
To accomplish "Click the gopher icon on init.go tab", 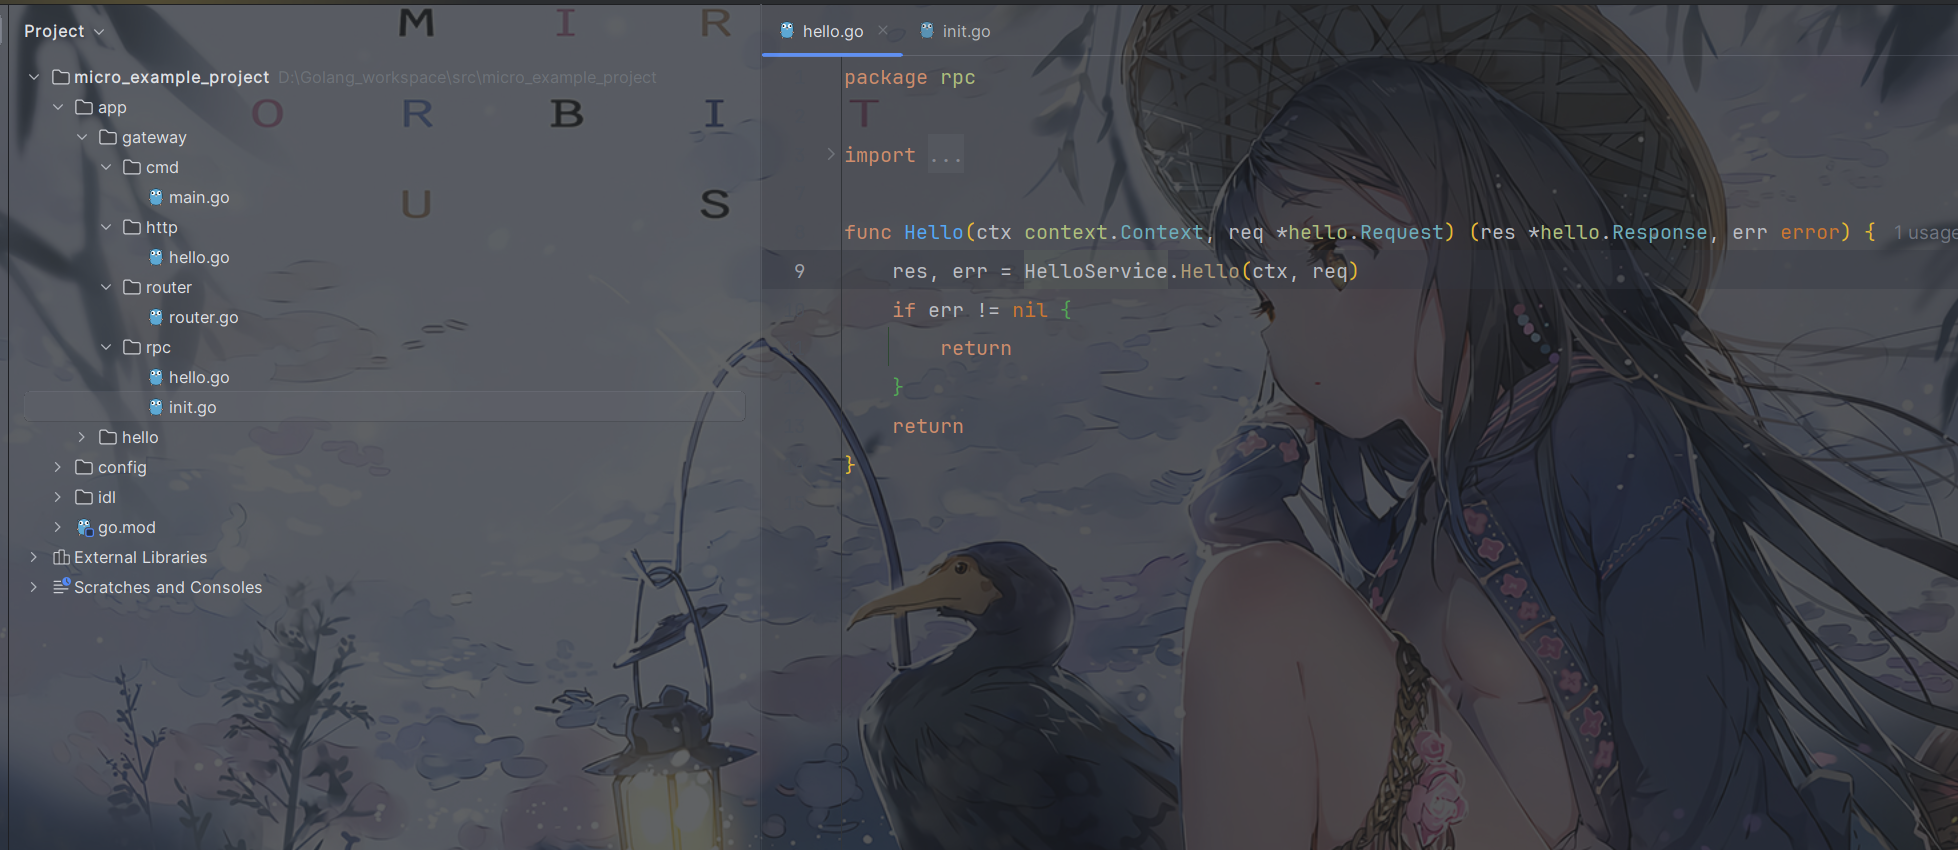I will tap(927, 31).
